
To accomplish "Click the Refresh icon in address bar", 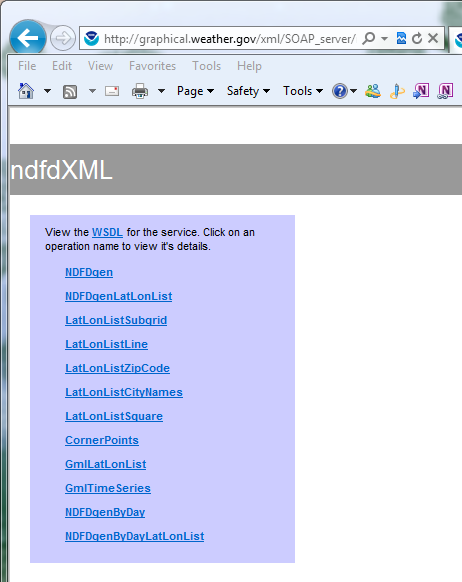I will coord(417,38).
